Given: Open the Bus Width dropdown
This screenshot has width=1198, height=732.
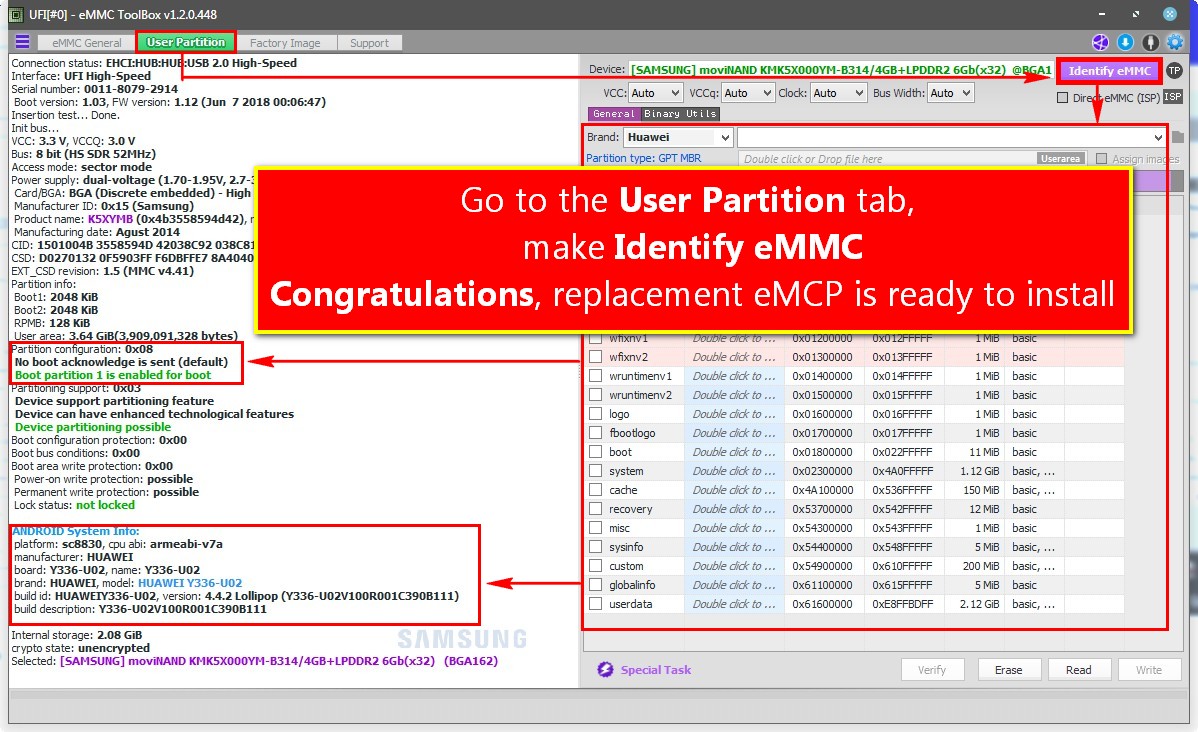Looking at the screenshot, I should click(x=950, y=93).
